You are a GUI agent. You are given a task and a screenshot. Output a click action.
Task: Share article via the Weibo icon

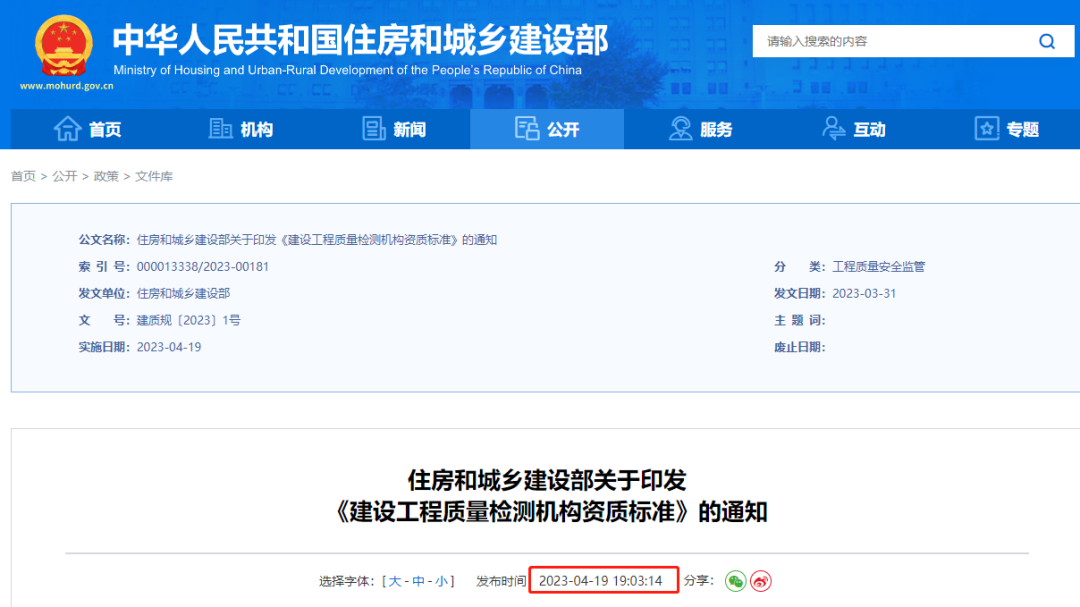761,580
